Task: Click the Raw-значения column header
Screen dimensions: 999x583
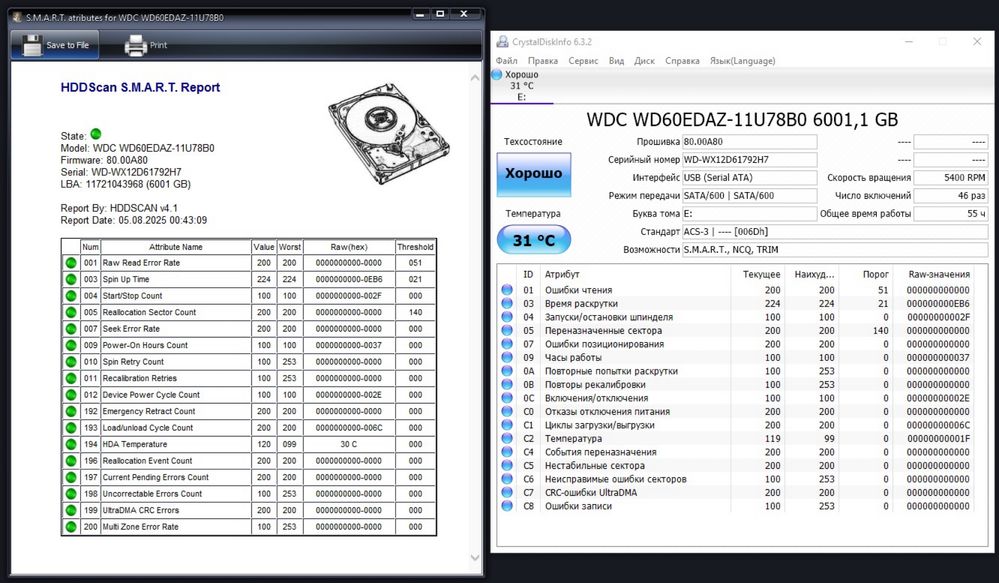Action: [x=939, y=274]
